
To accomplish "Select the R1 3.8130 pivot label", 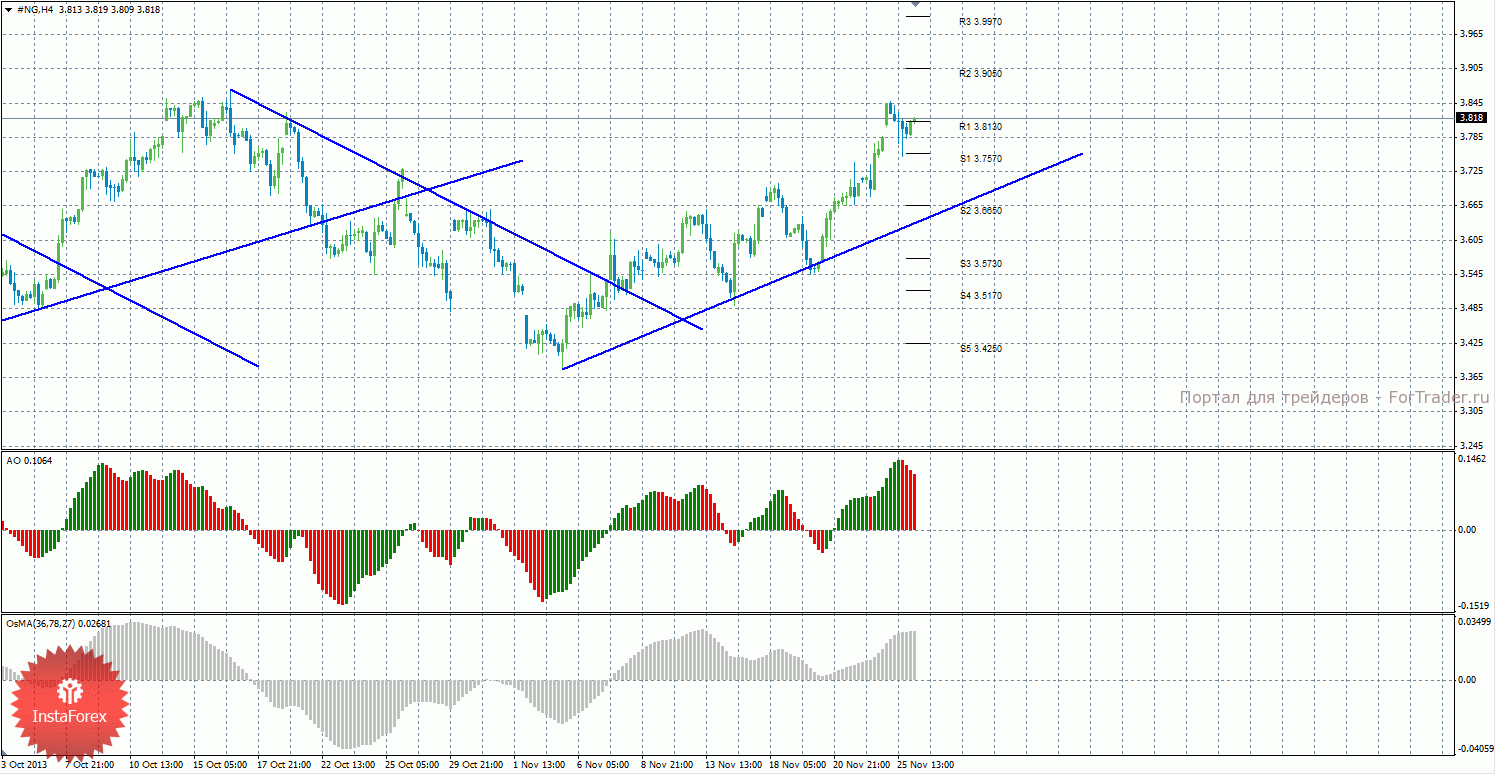I will click(981, 127).
